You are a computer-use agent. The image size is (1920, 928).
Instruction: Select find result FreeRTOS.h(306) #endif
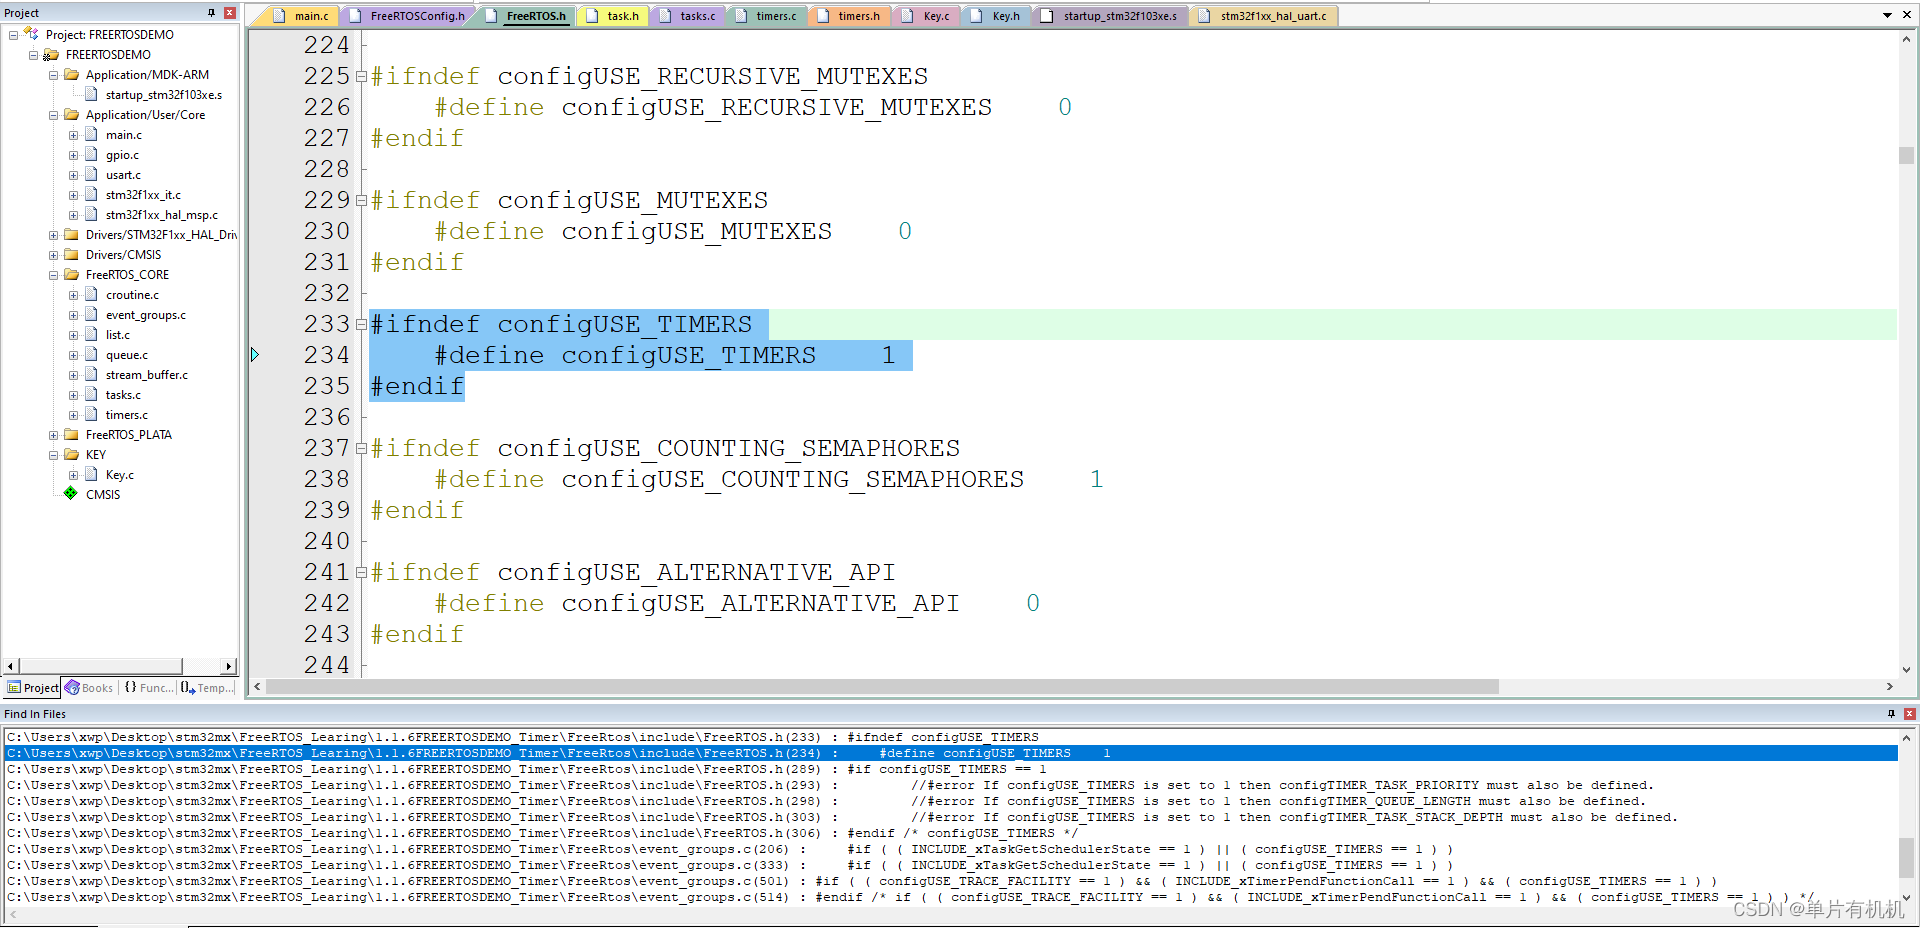click(950, 833)
